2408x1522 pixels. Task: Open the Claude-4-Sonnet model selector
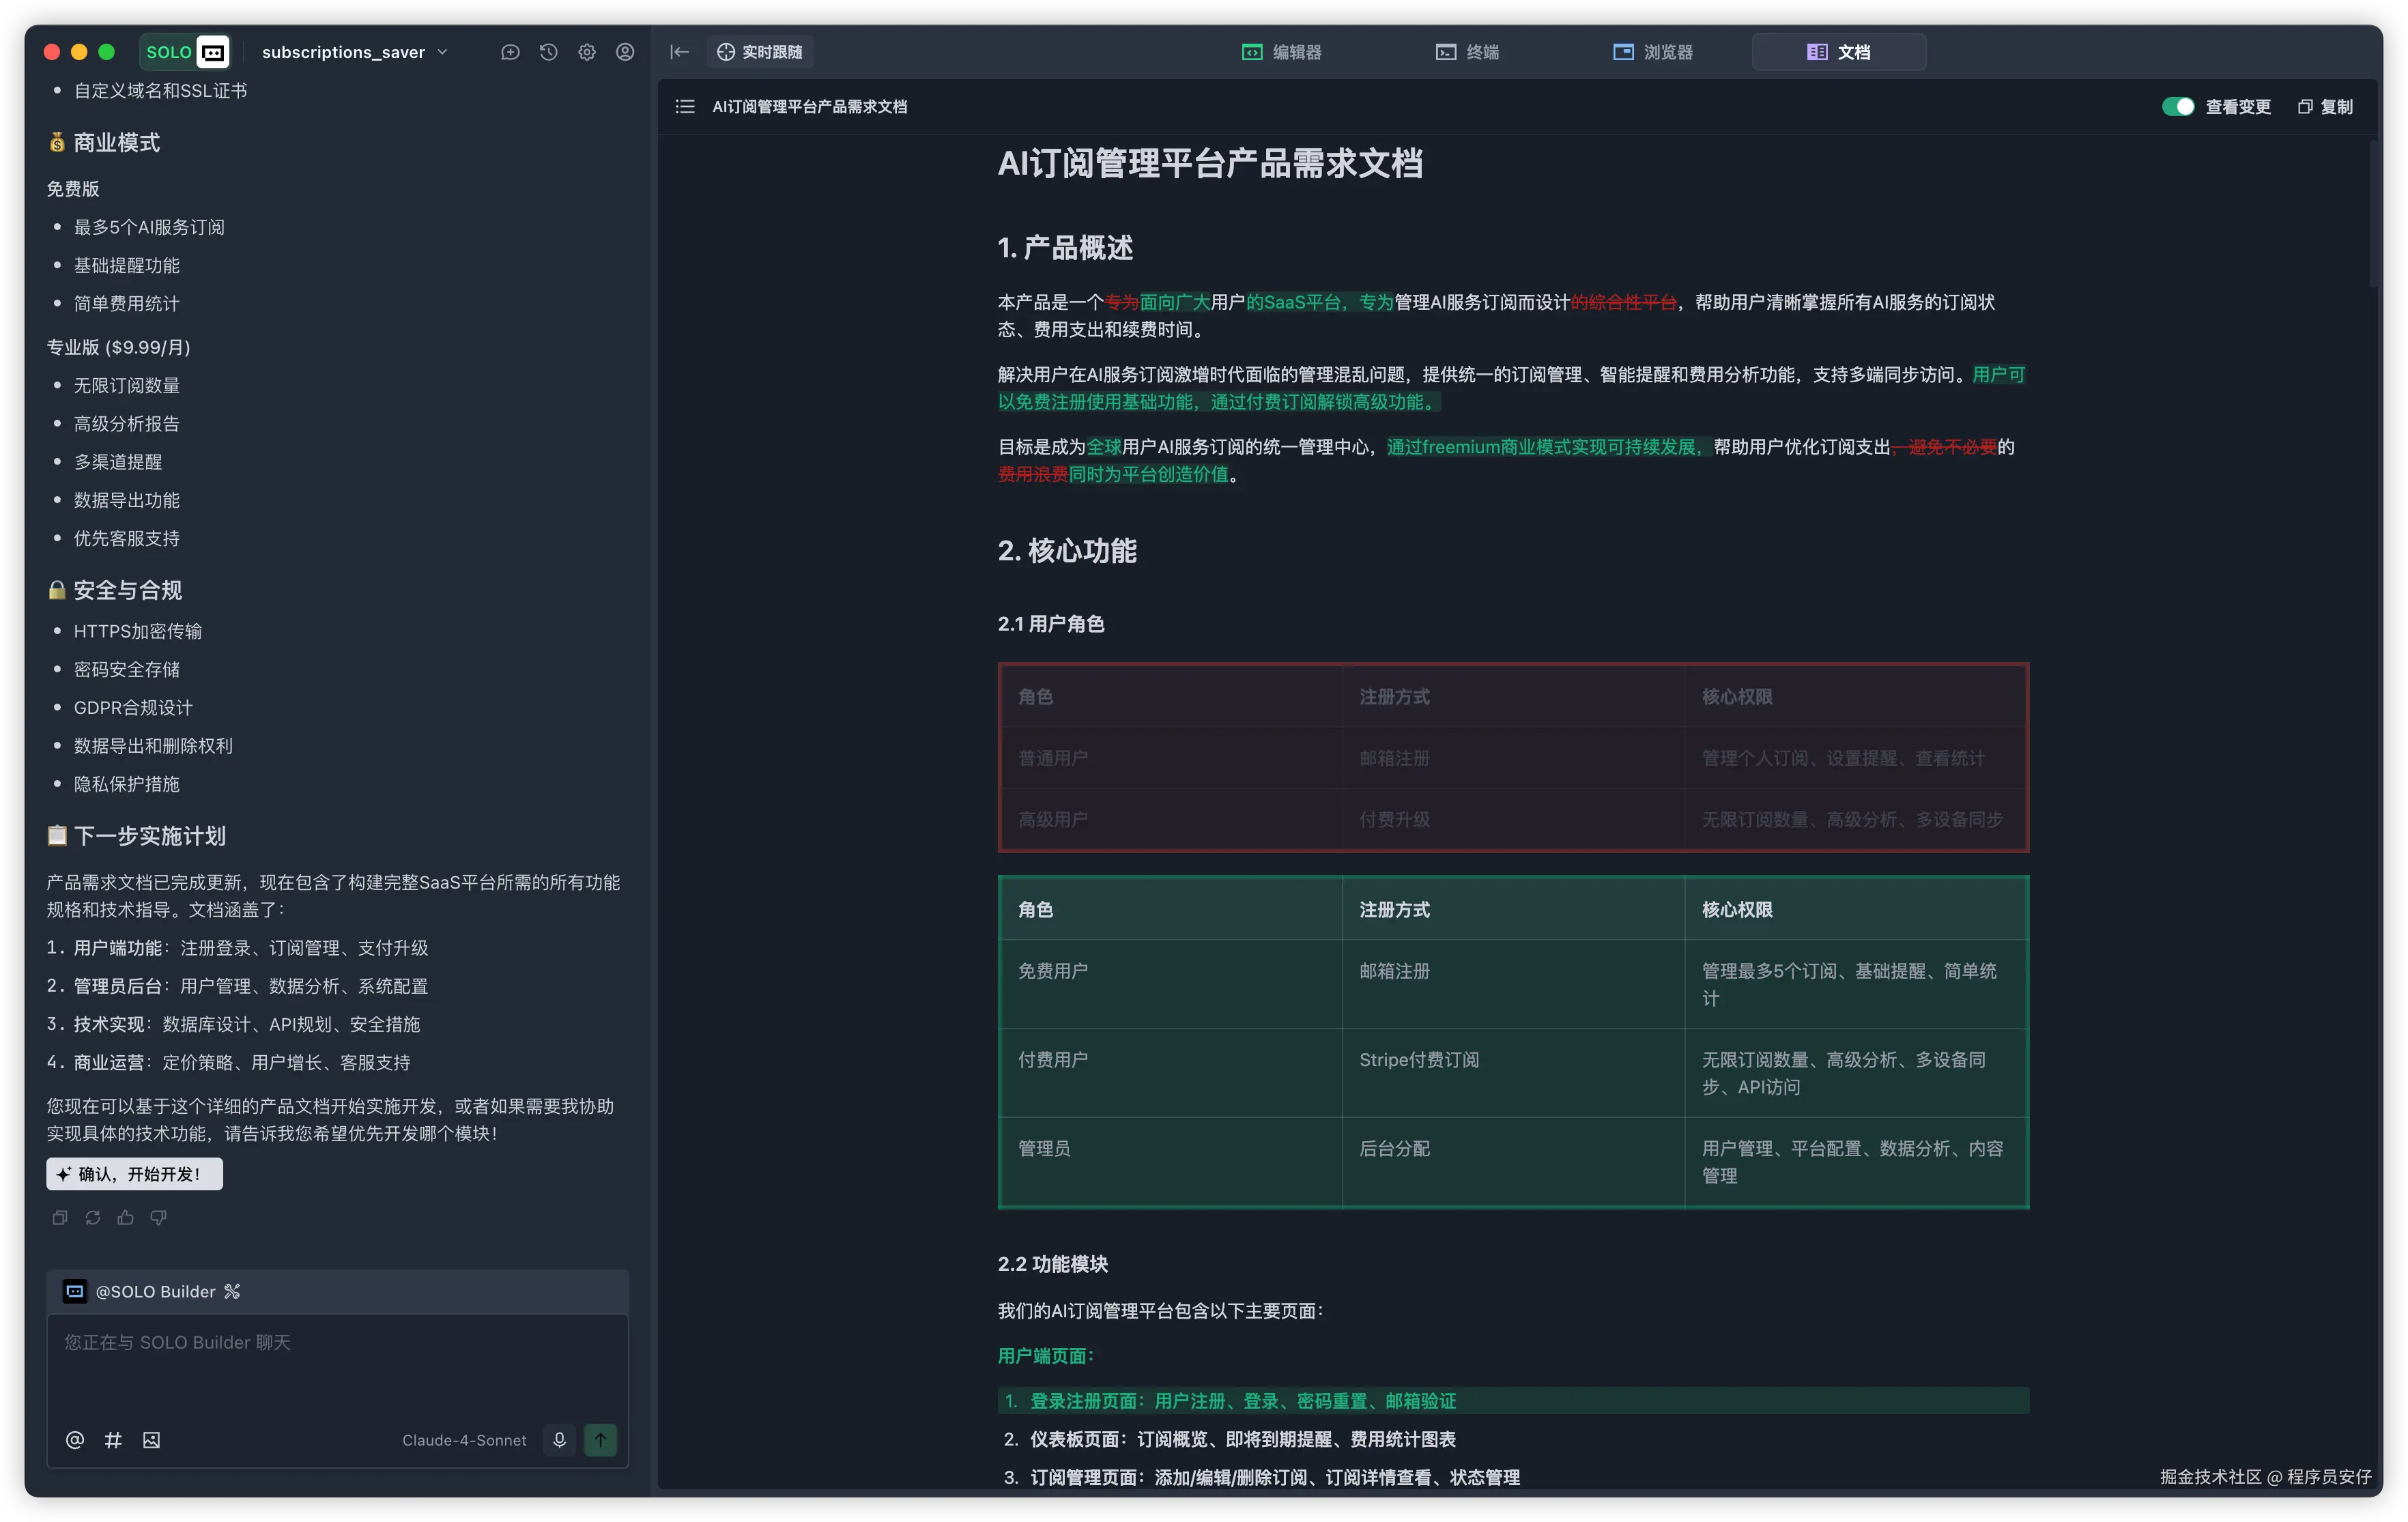click(464, 1440)
